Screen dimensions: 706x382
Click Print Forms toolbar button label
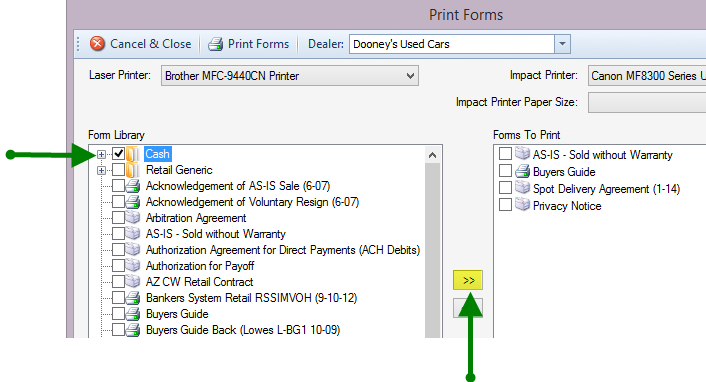(258, 44)
